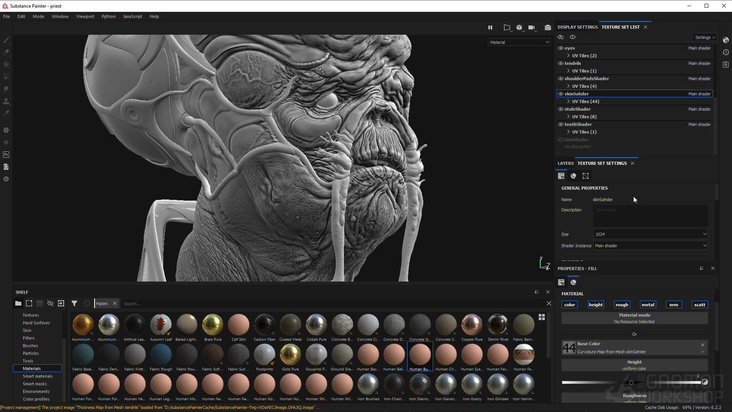Click the color picker icon beside Height slider
Image resolution: width=732 pixels, height=412 pixels.
pyautogui.click(x=704, y=382)
